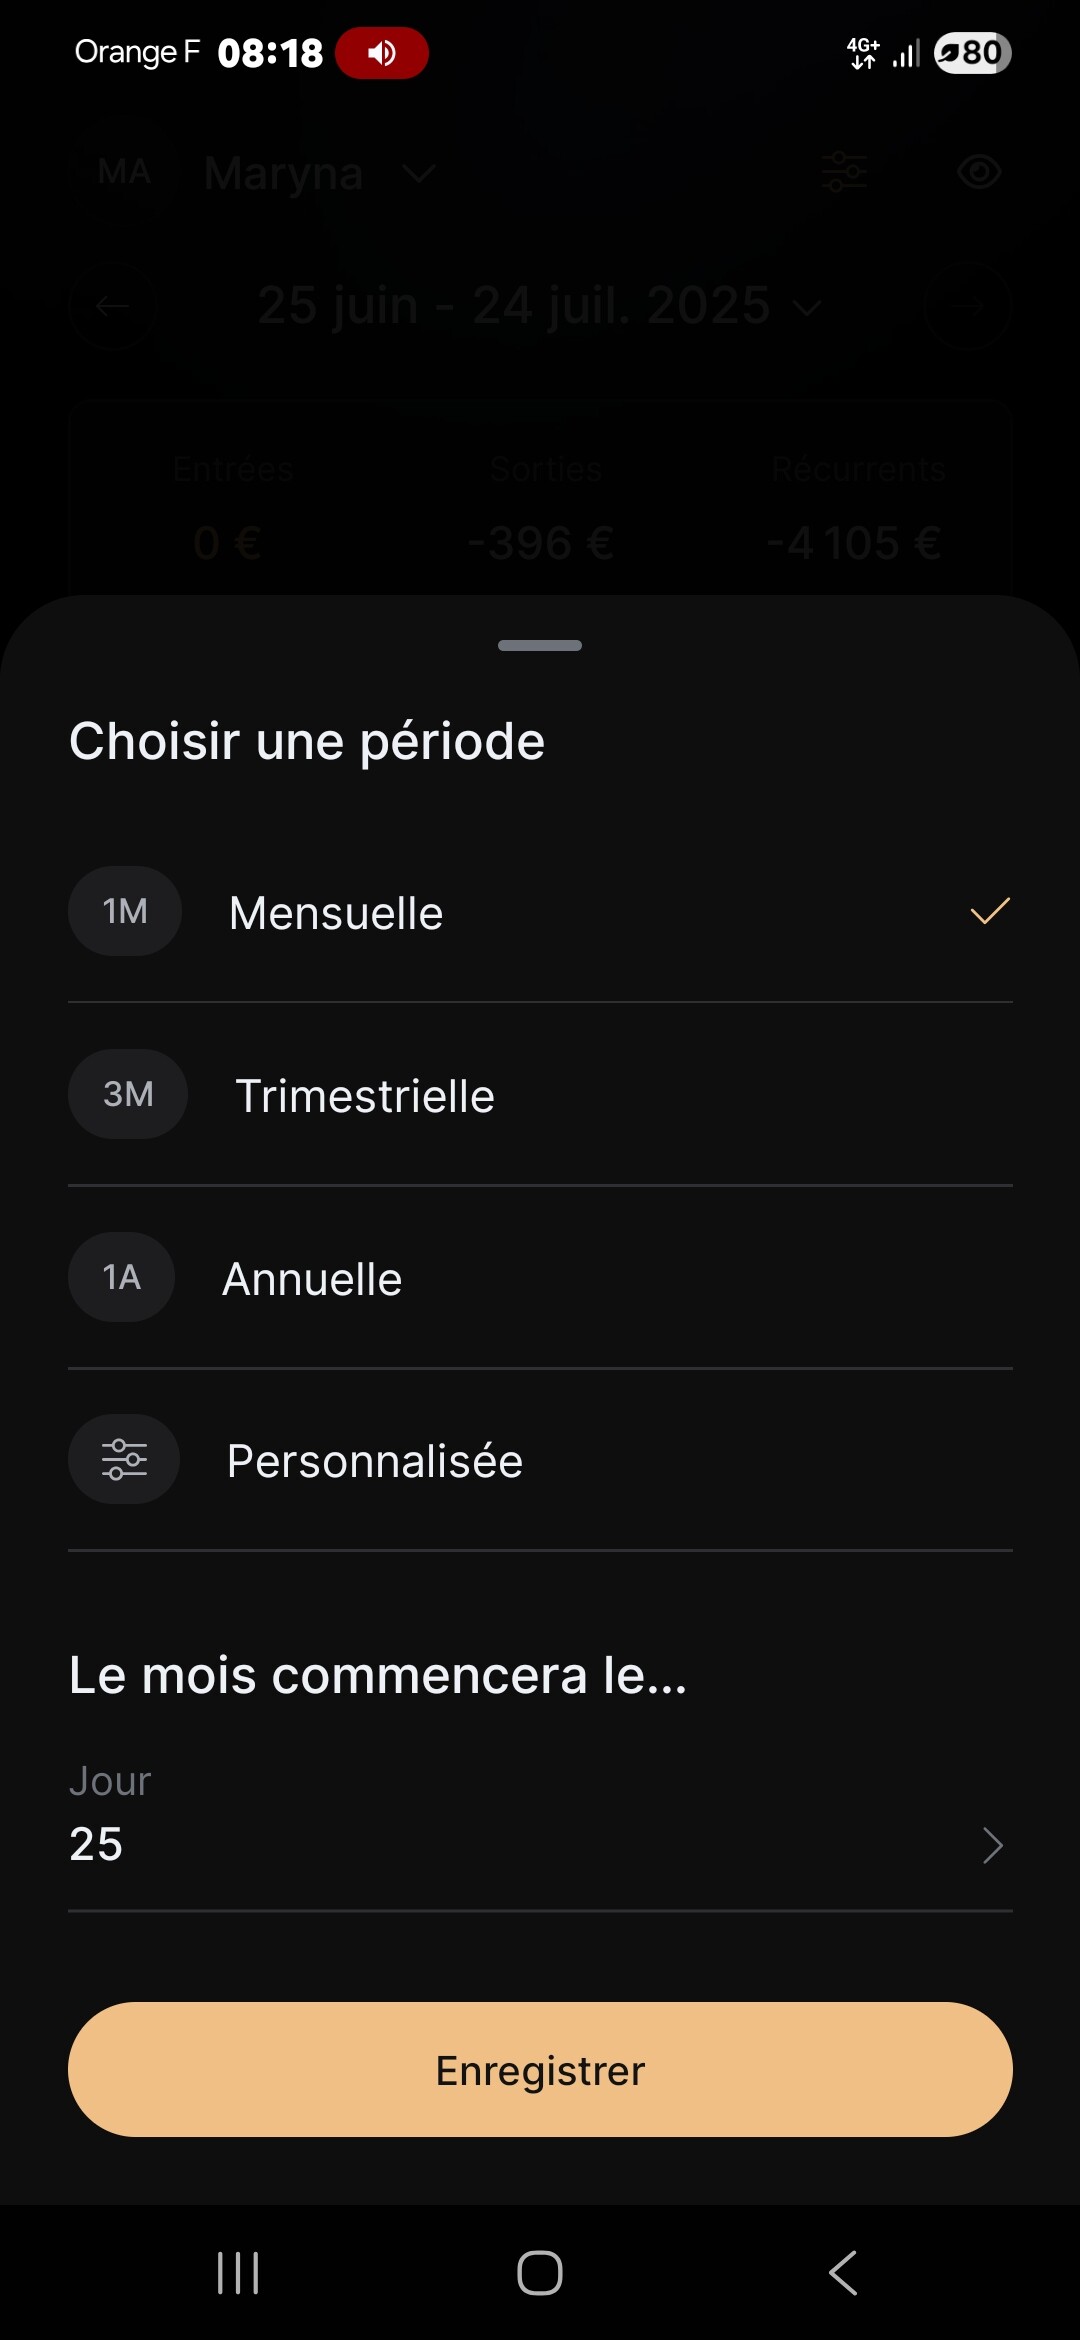
Task: Tap the Jour value 25 field
Action: click(96, 1843)
